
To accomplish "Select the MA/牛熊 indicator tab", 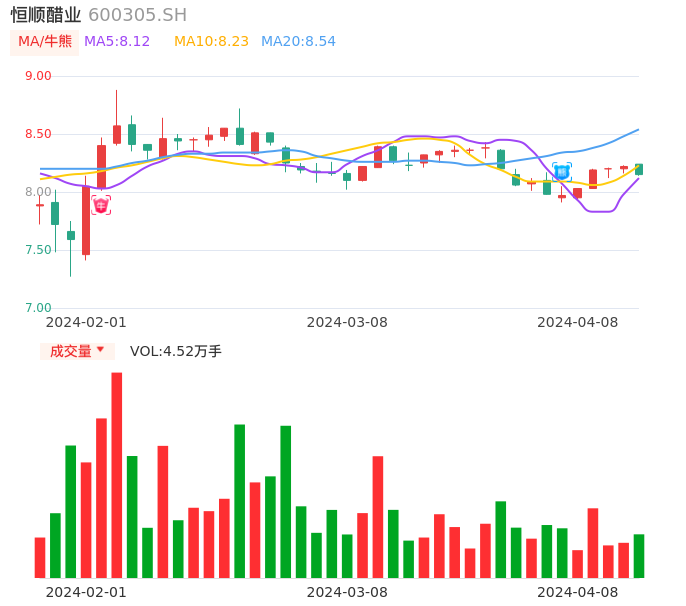I will (x=45, y=42).
